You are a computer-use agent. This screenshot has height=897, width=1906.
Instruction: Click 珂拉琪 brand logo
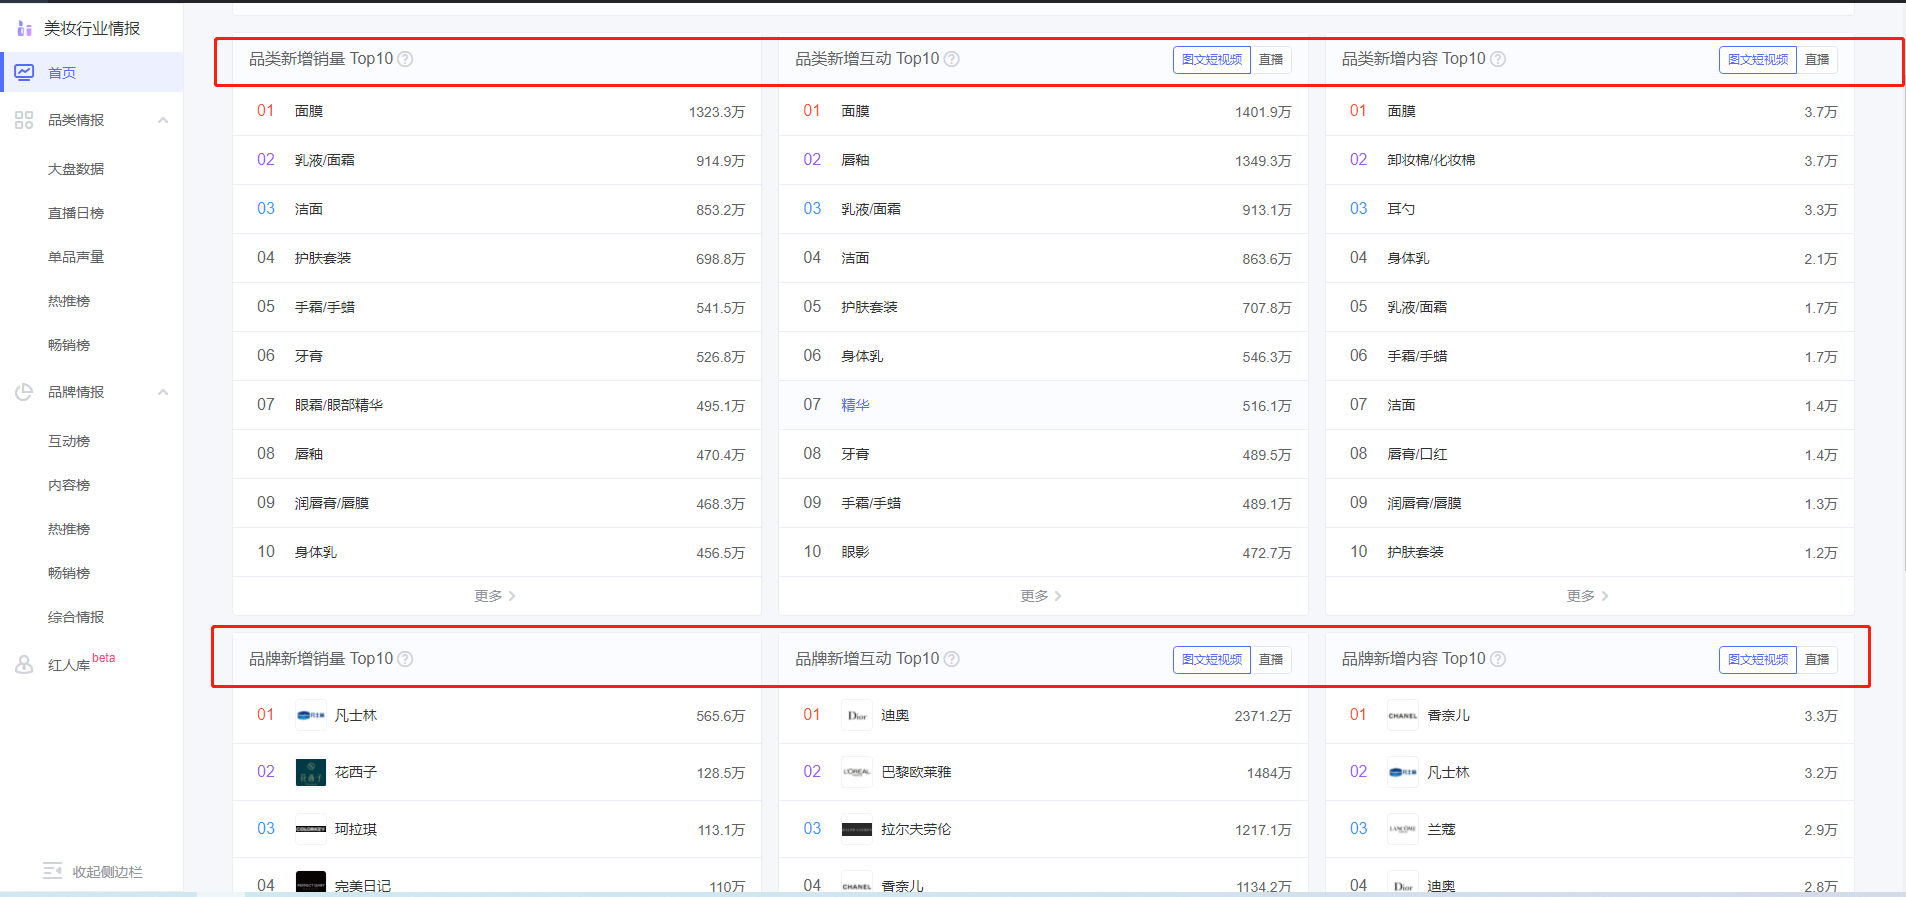(311, 829)
